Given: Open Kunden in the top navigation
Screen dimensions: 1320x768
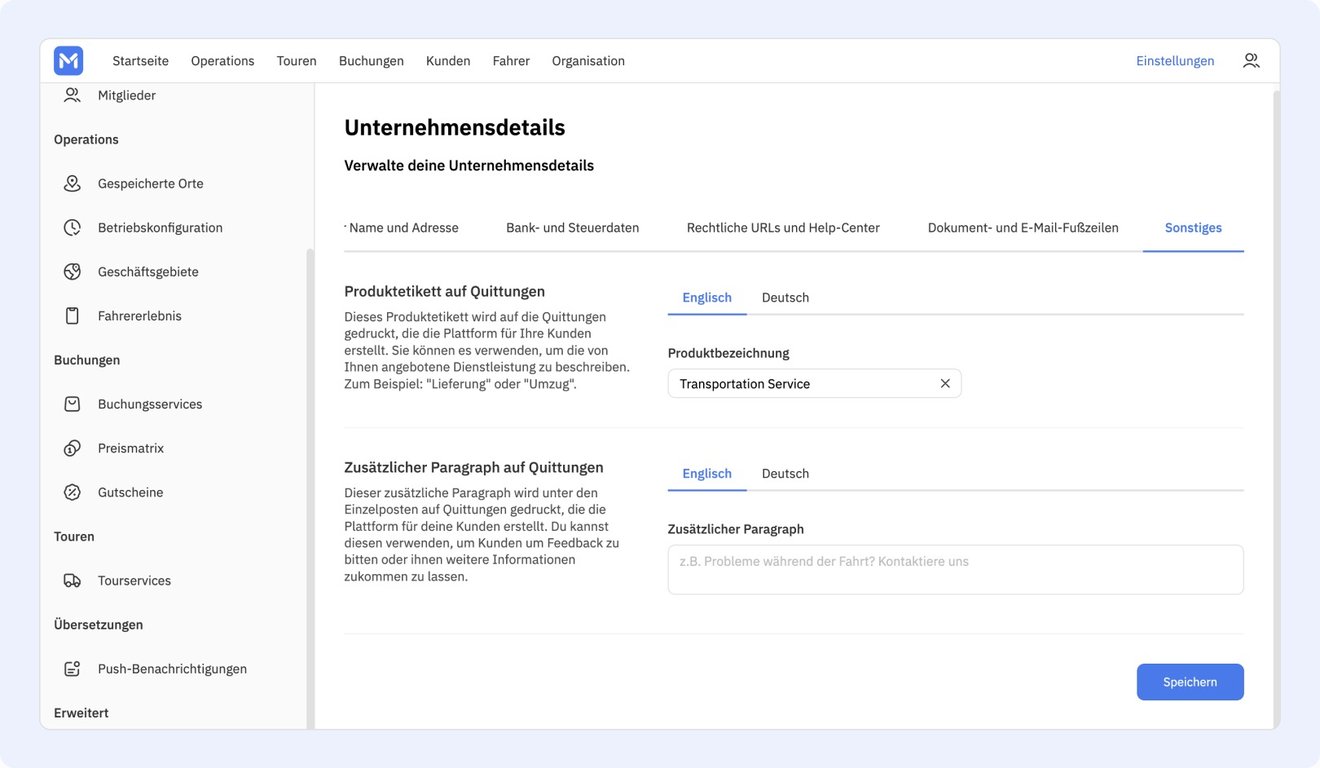Looking at the screenshot, I should (x=448, y=61).
